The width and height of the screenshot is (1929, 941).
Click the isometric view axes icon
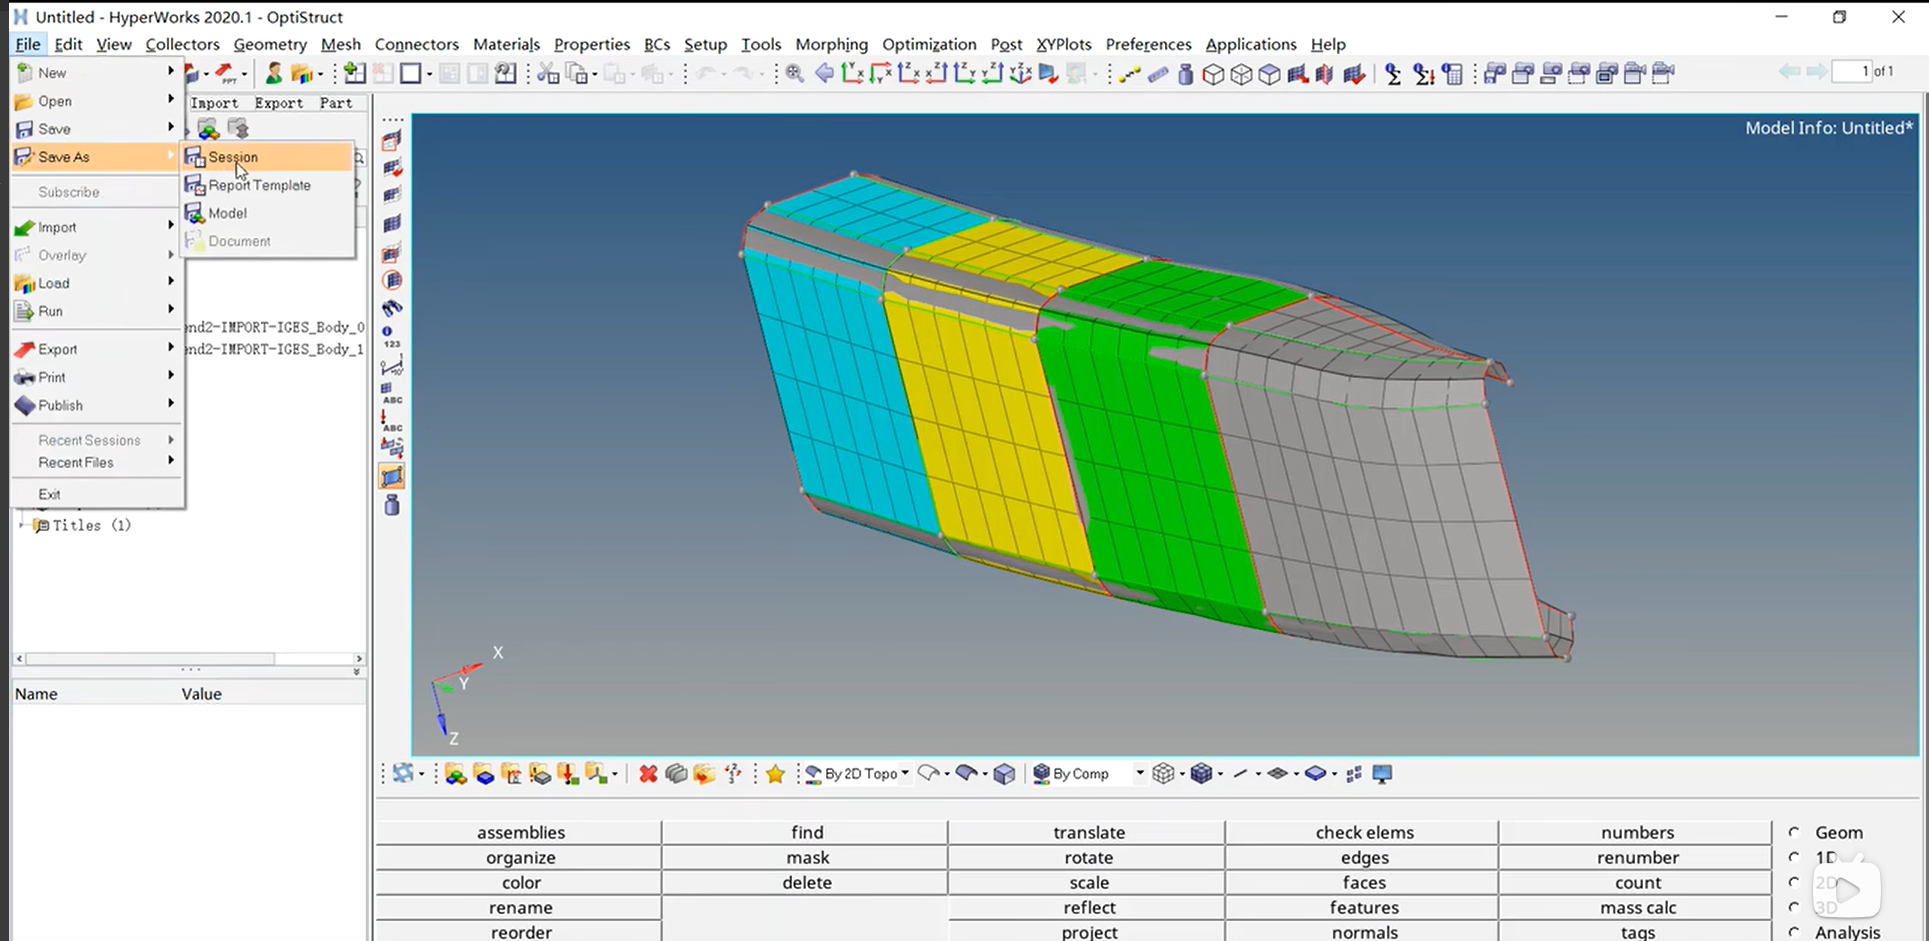(1021, 73)
